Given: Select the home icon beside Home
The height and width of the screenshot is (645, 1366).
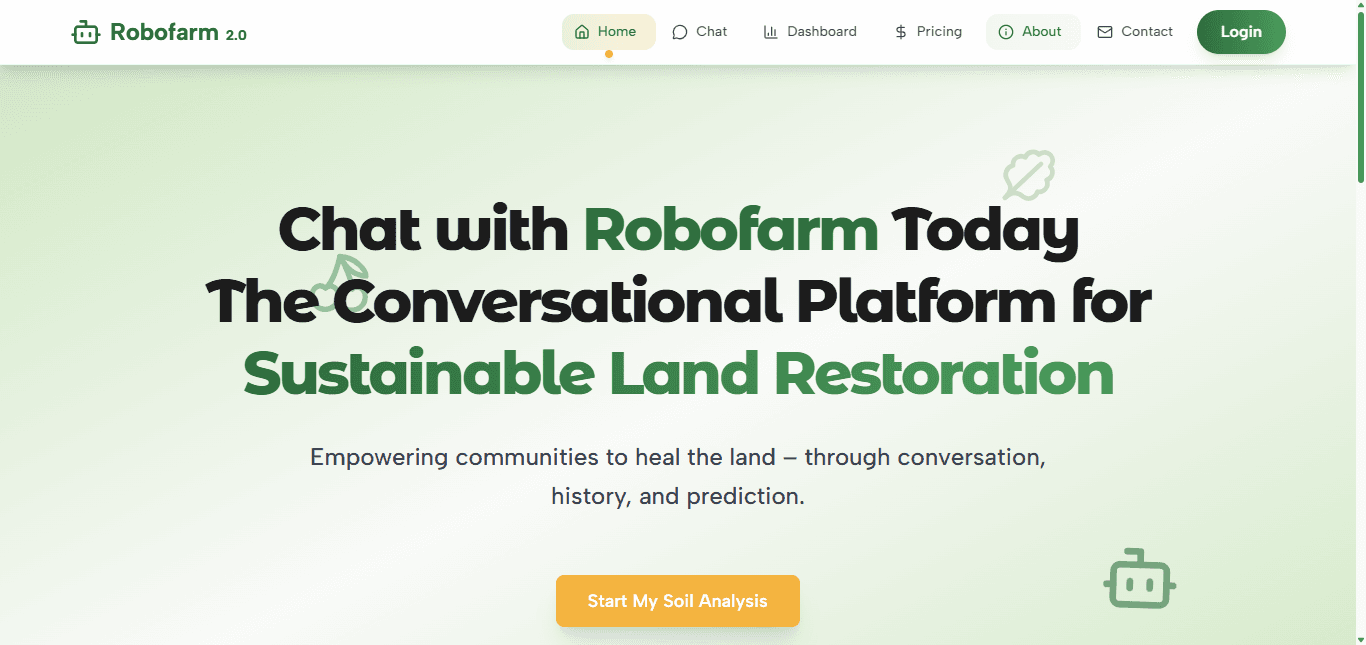Looking at the screenshot, I should pos(581,31).
